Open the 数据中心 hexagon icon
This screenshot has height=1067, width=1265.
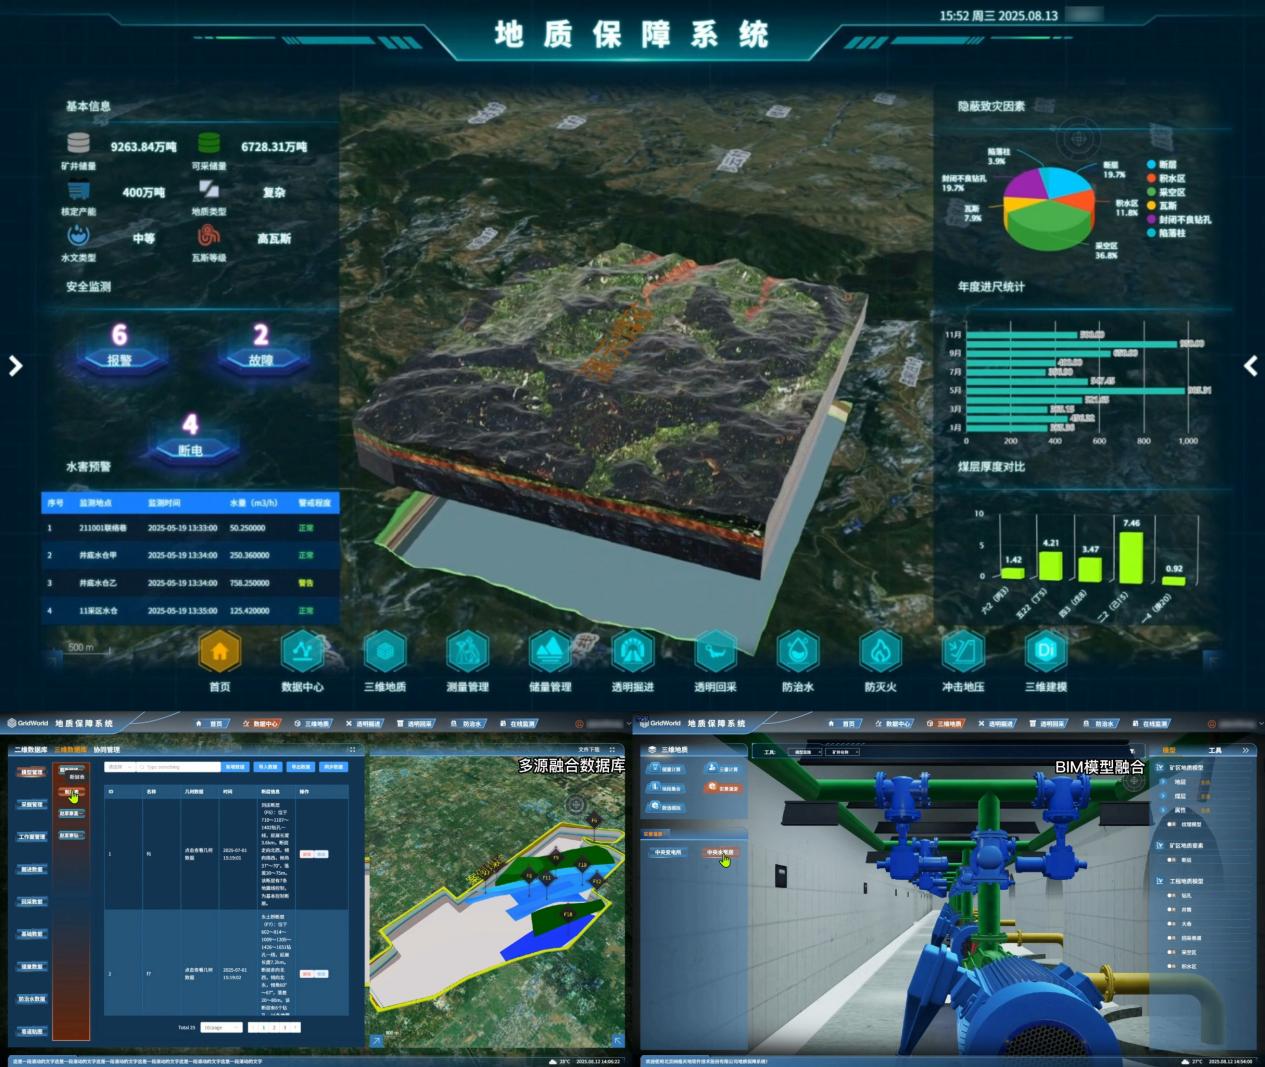(x=301, y=652)
